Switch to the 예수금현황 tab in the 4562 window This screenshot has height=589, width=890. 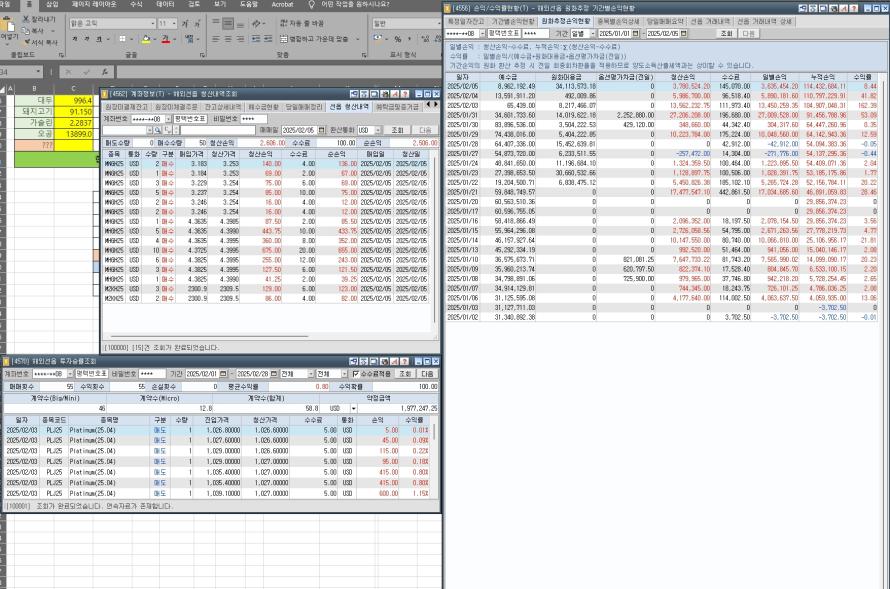click(x=263, y=107)
